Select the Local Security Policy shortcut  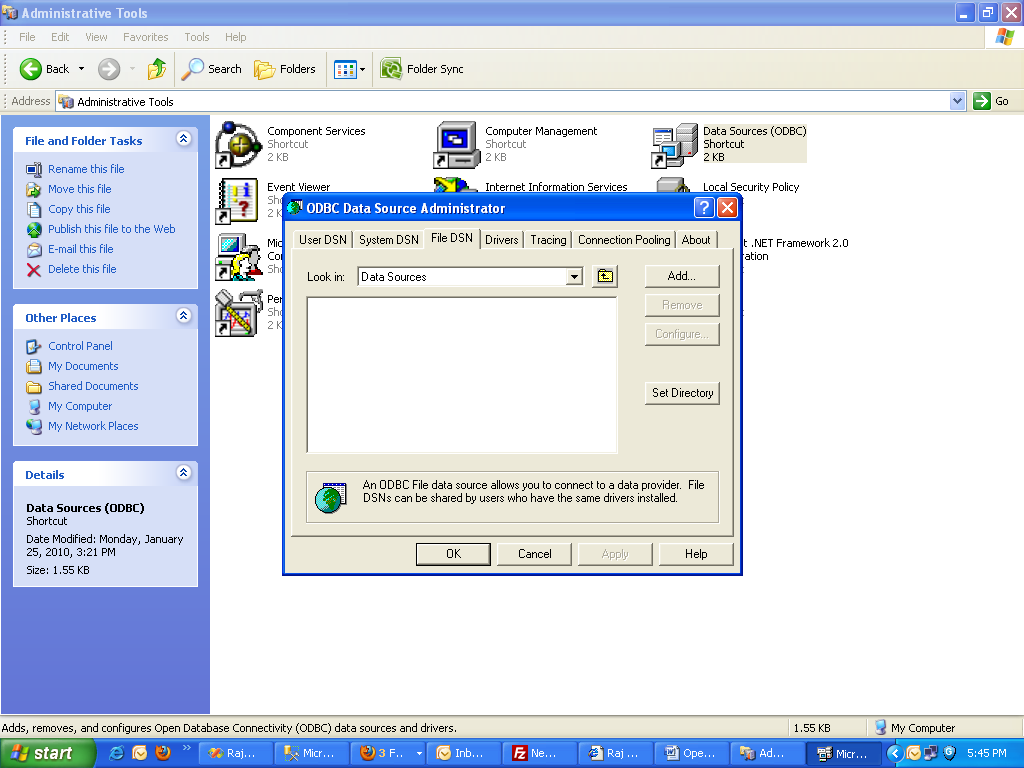750,187
